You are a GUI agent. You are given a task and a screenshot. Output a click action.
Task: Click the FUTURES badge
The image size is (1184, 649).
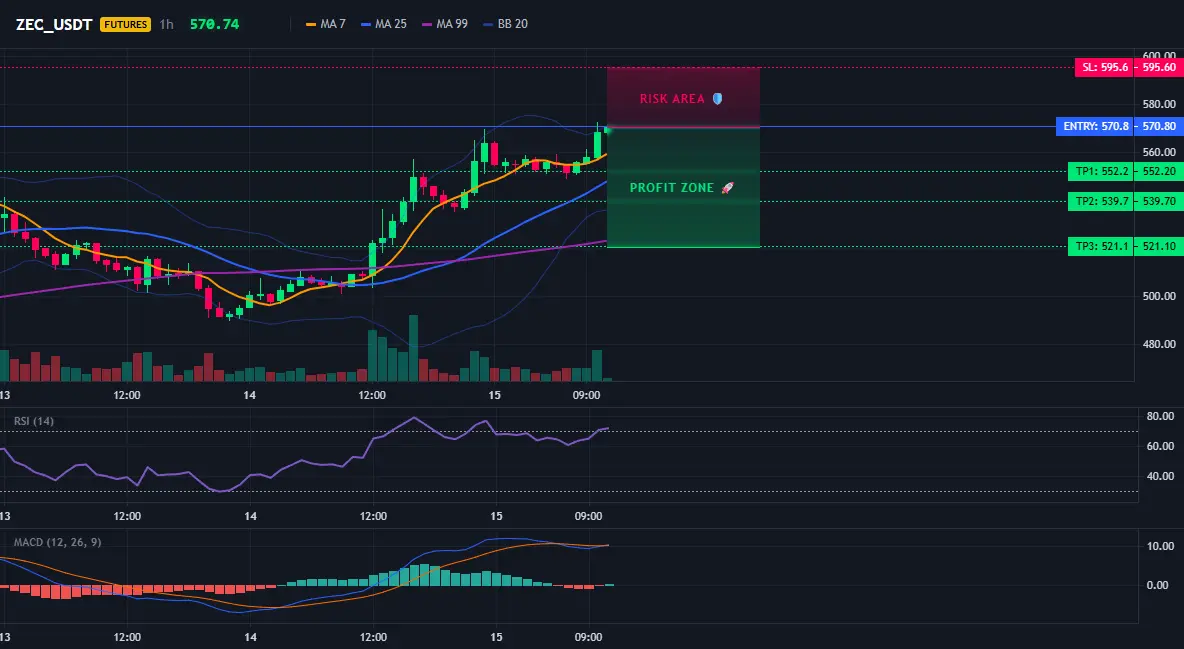pos(125,24)
